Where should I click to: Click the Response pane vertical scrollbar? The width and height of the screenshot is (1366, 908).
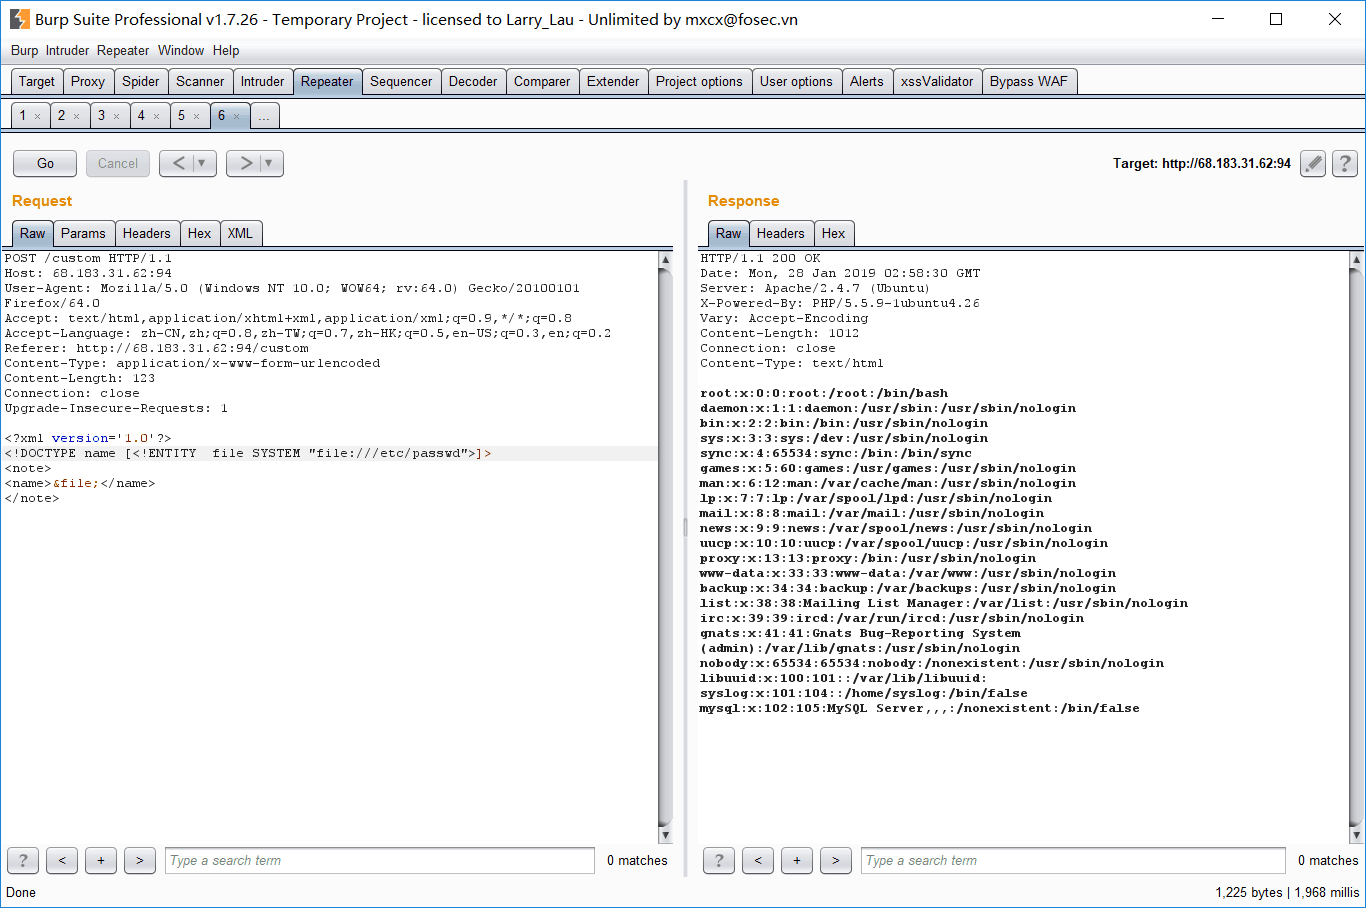(x=1356, y=547)
